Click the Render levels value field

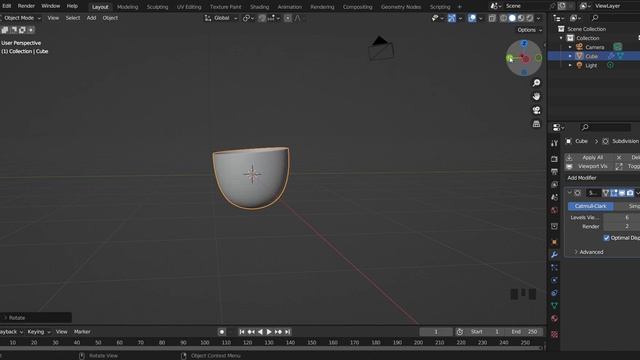622,227
